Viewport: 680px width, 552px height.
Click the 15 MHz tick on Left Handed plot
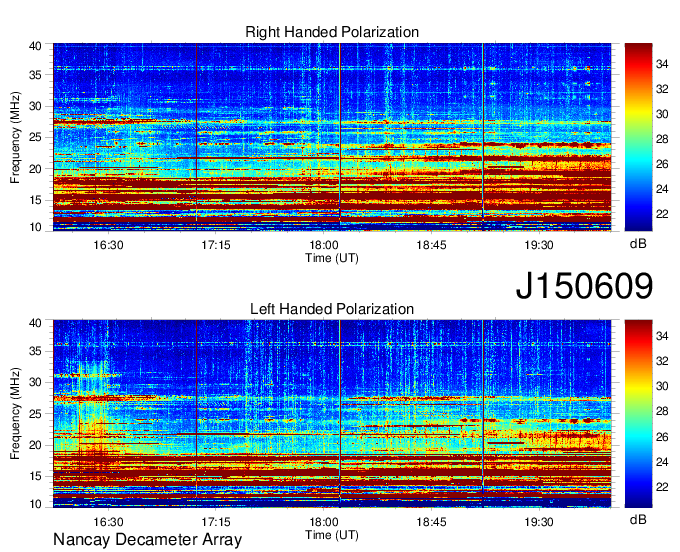click(x=35, y=477)
